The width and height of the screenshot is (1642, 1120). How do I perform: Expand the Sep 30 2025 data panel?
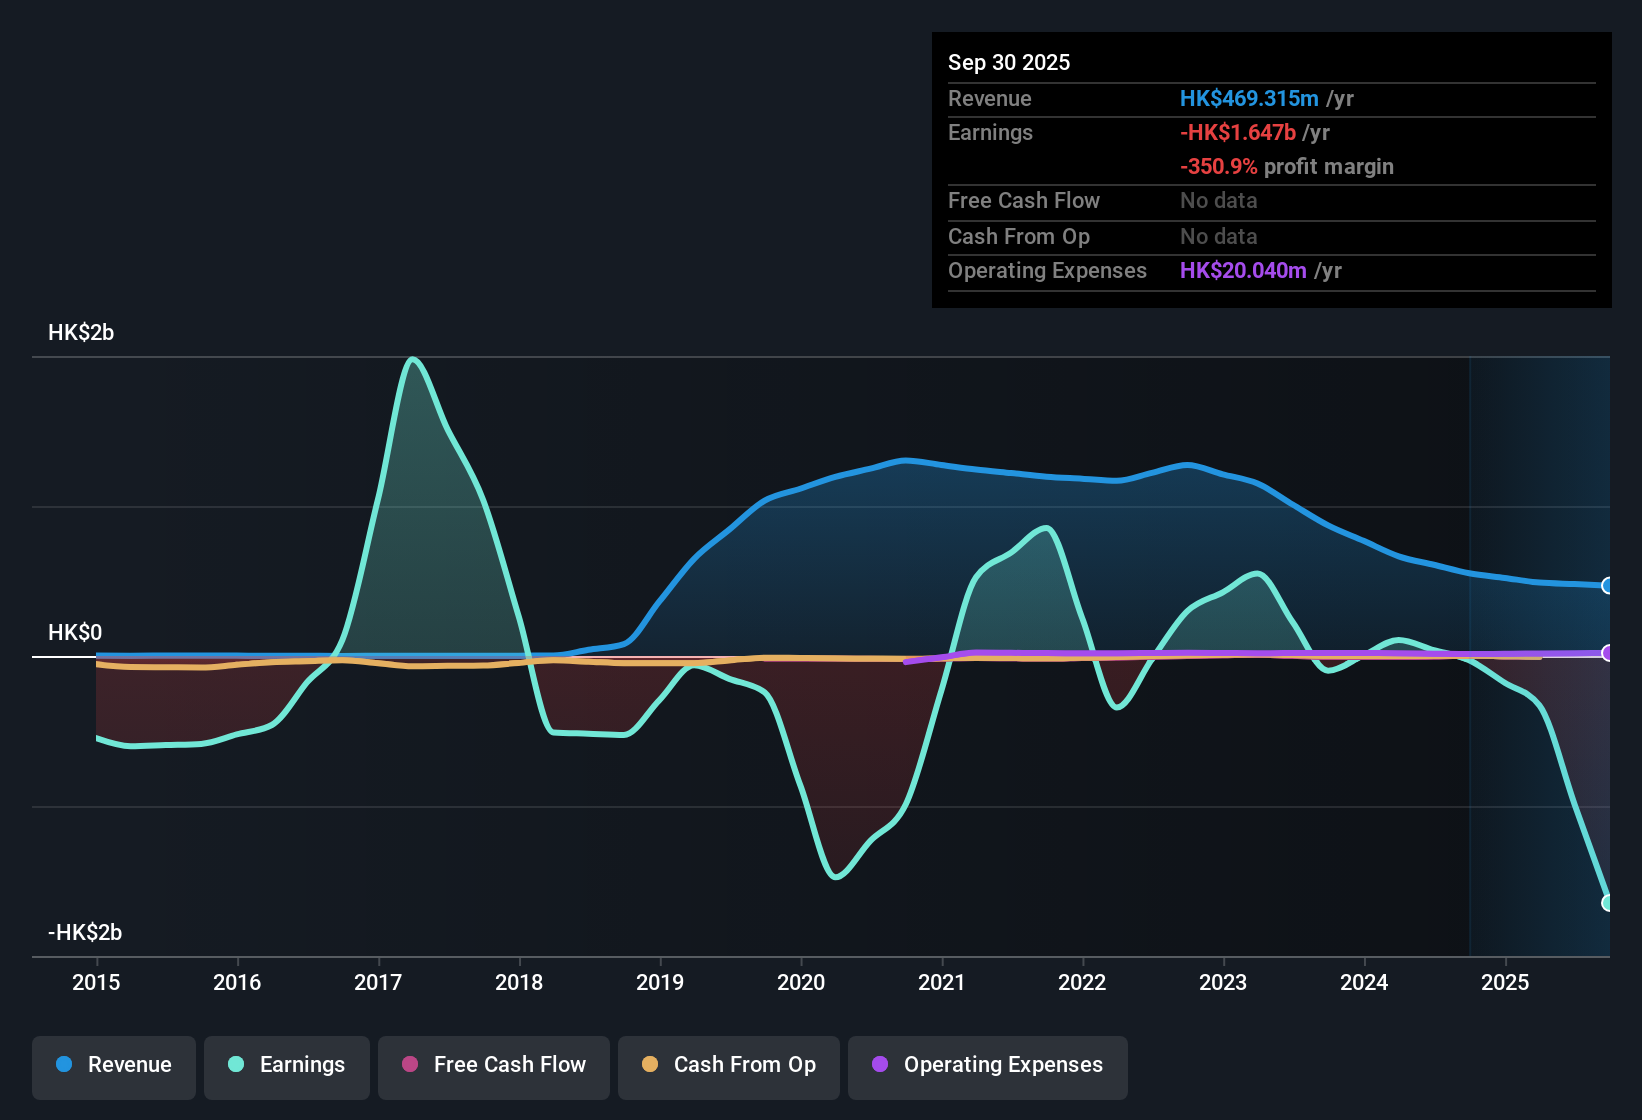coord(1009,62)
